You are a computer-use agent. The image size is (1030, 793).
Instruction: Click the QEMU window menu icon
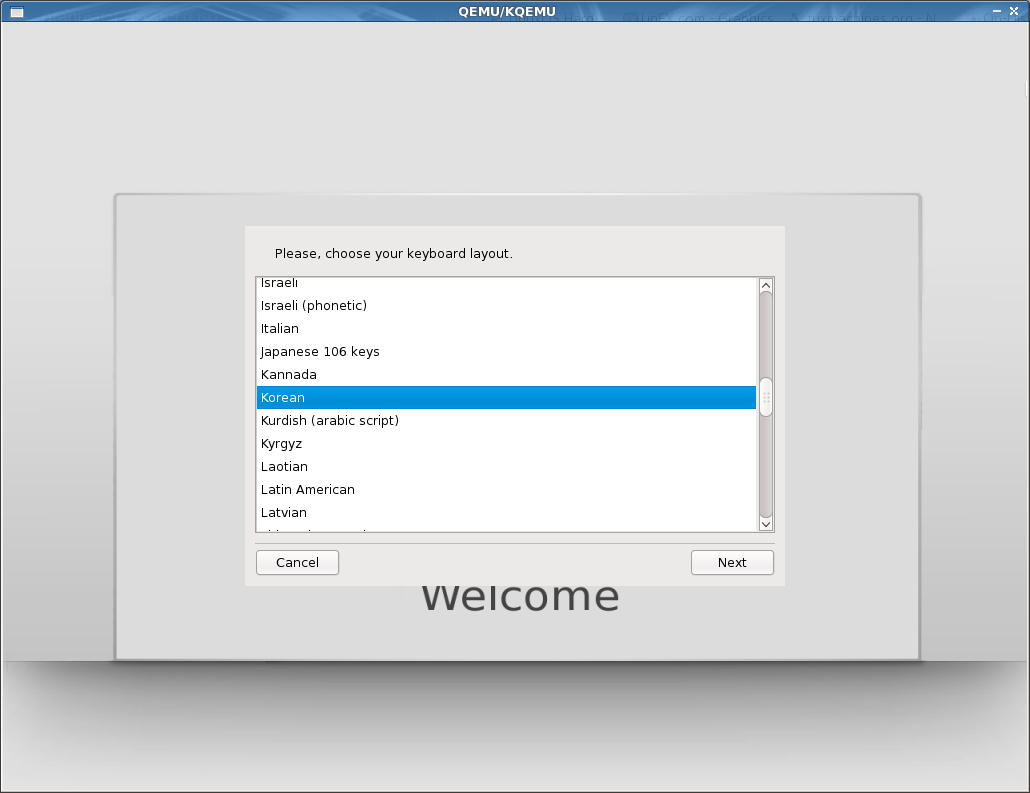tap(17, 12)
